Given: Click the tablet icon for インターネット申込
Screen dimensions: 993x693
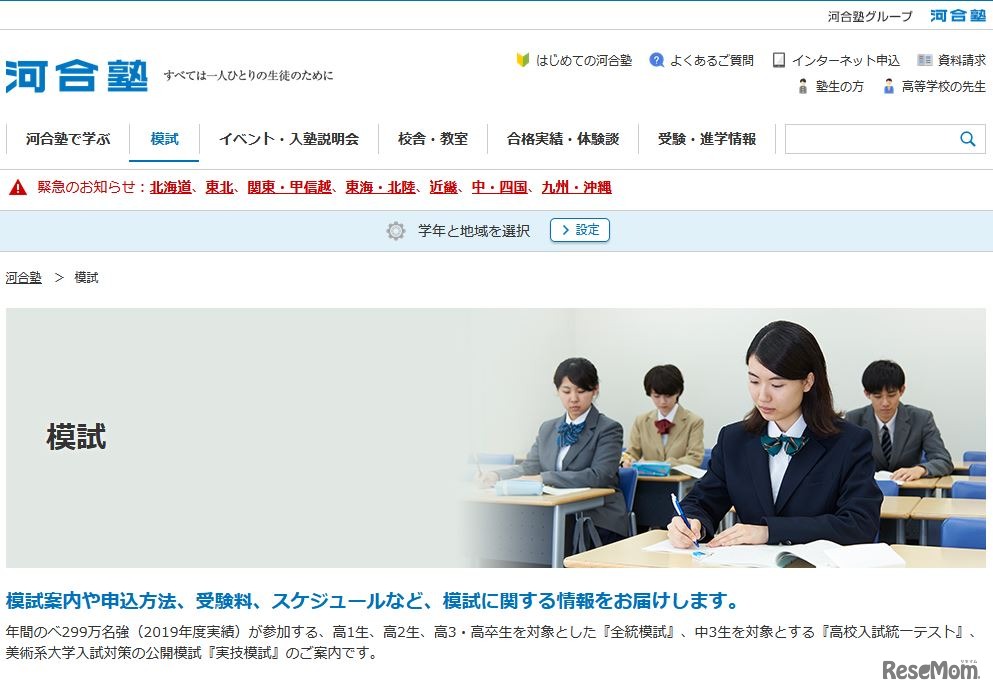Looking at the screenshot, I should (x=778, y=60).
